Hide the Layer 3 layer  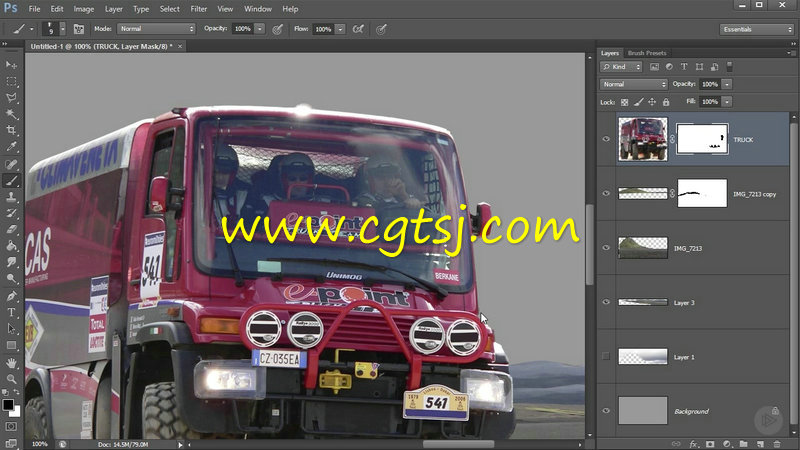click(x=606, y=302)
